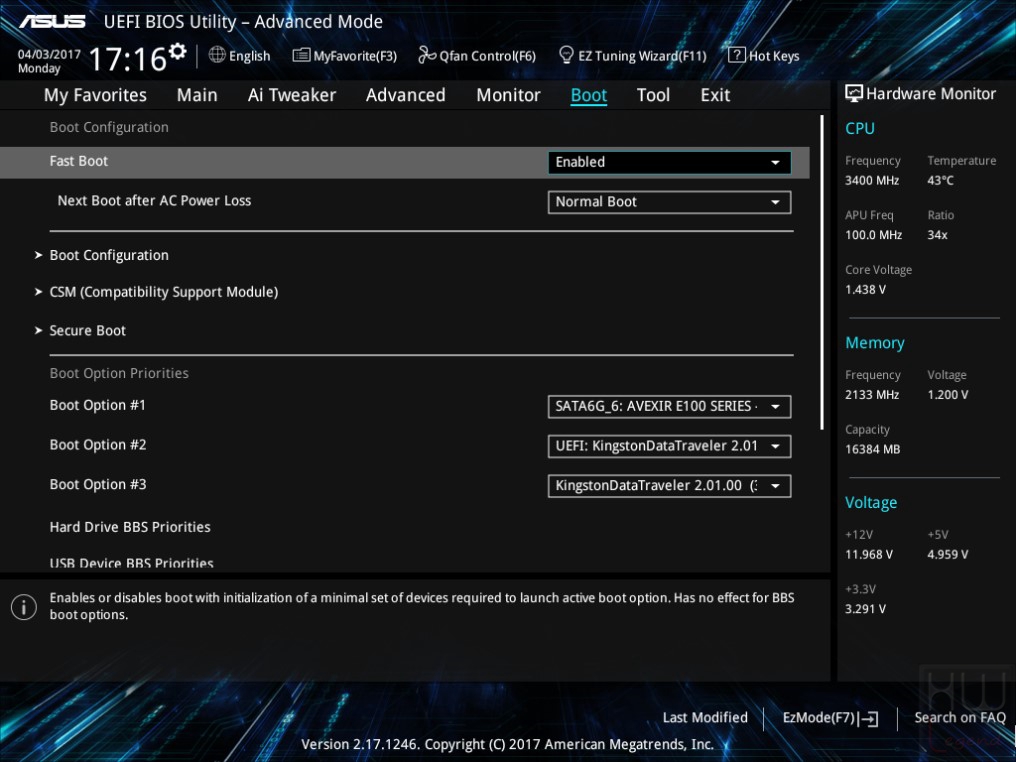Screen dimensions: 1016x762
Task: Select the Boot tab
Action: (588, 95)
